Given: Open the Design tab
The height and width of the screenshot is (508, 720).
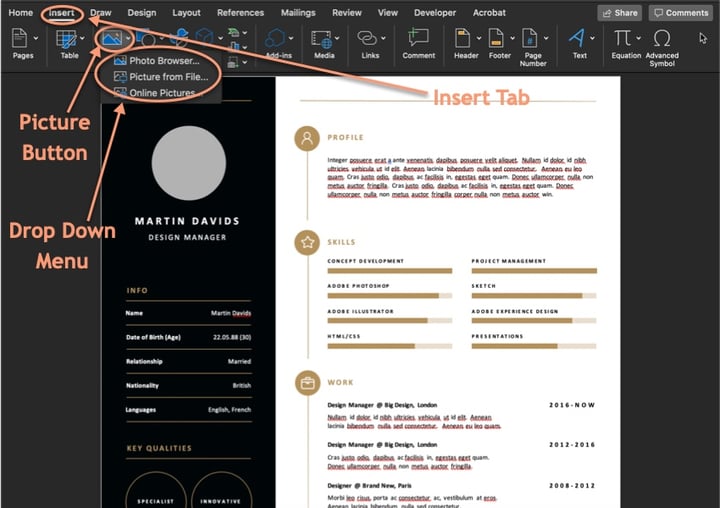Looking at the screenshot, I should (142, 13).
